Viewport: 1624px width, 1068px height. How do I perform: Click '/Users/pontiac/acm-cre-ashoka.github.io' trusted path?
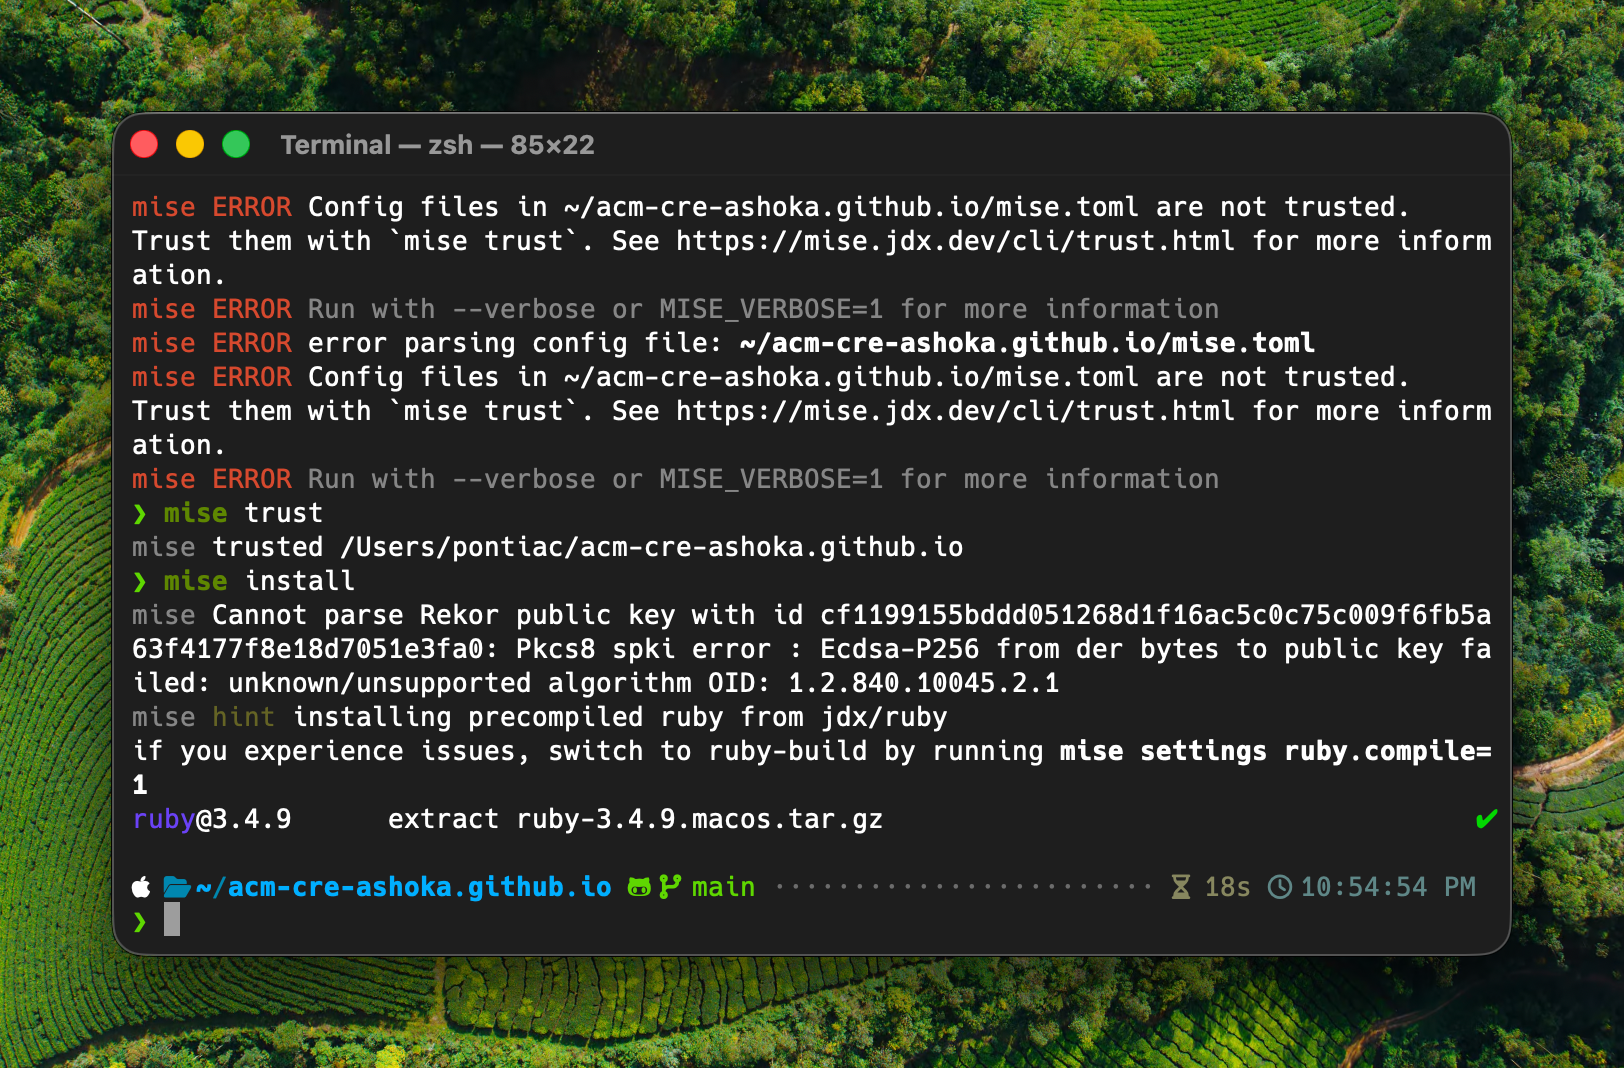coord(651,547)
